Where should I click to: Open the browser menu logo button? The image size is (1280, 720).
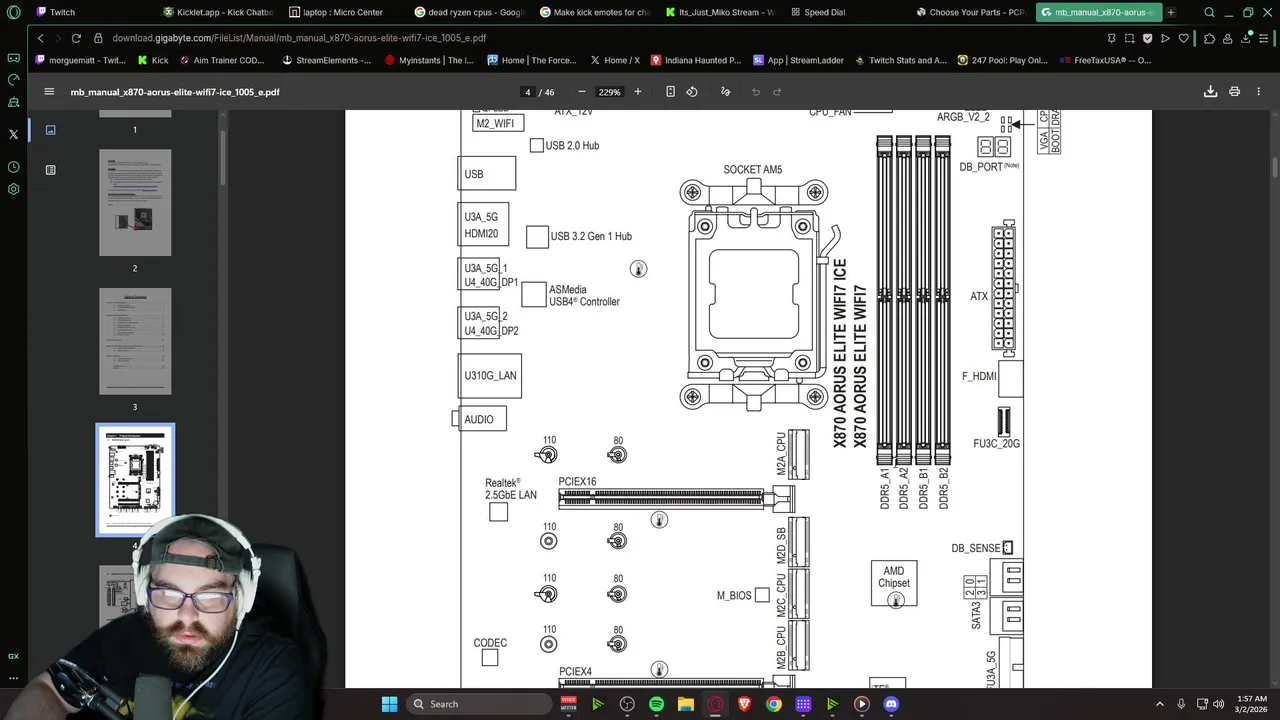[x=13, y=13]
